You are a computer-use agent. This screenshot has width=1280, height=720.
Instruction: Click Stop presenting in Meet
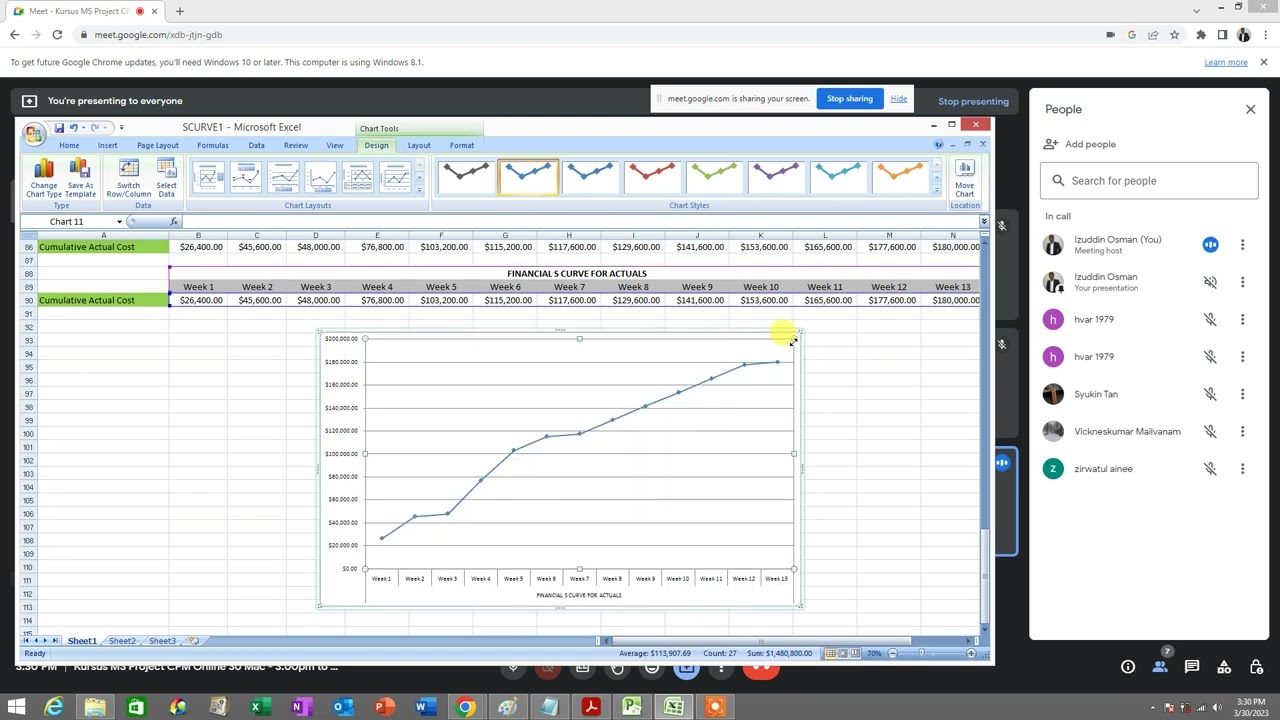pyautogui.click(x=973, y=101)
